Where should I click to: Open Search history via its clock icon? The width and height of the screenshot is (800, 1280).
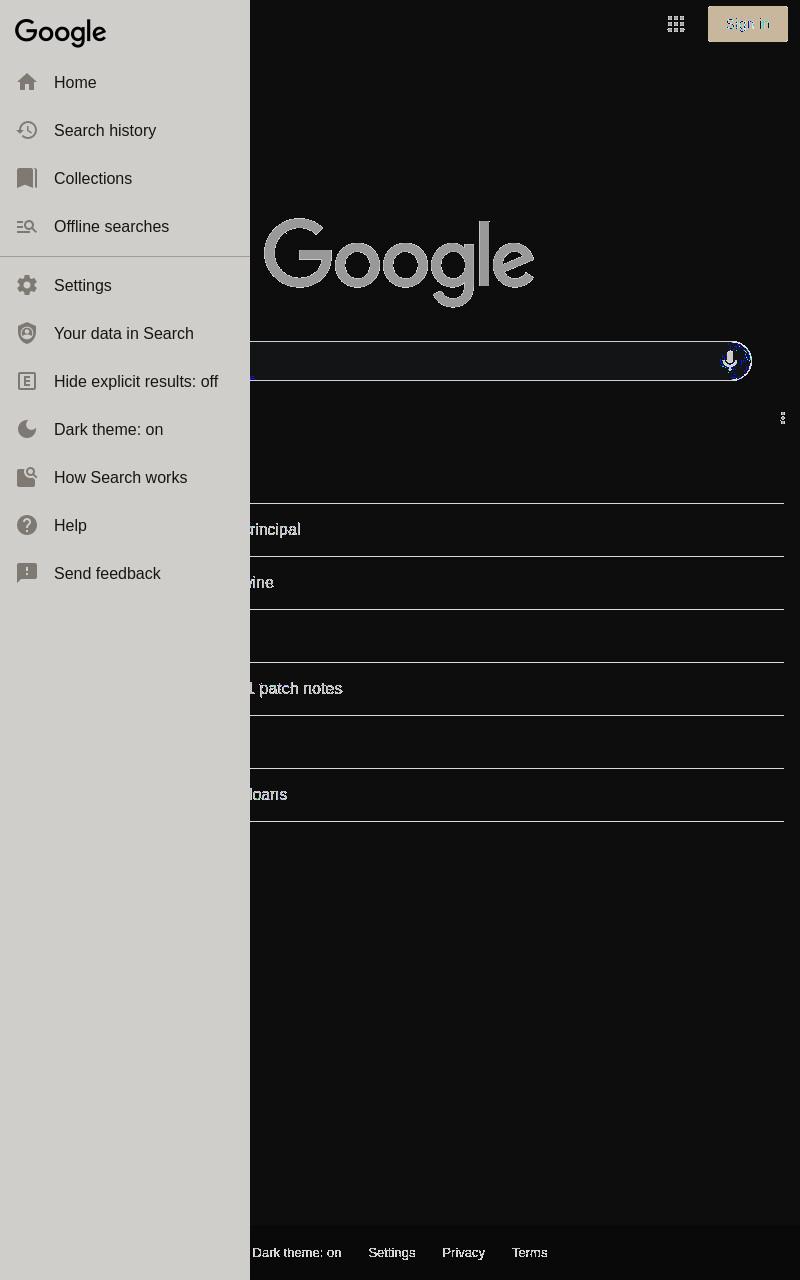tap(27, 130)
